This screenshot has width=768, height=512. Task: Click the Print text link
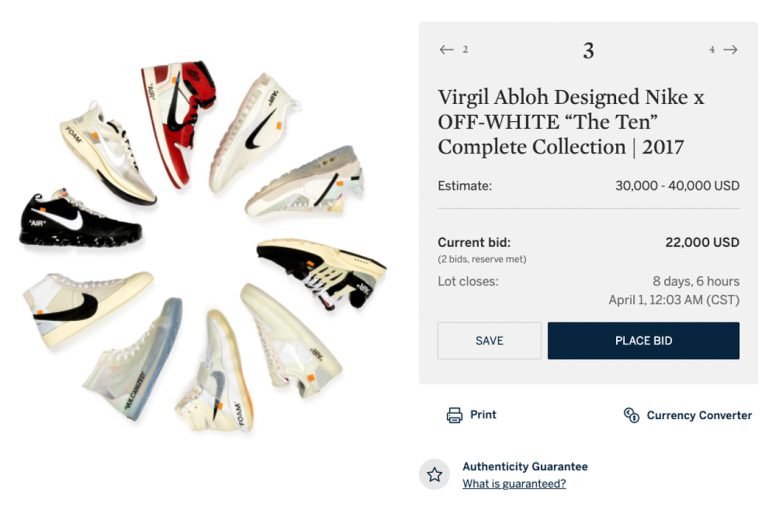click(x=483, y=415)
